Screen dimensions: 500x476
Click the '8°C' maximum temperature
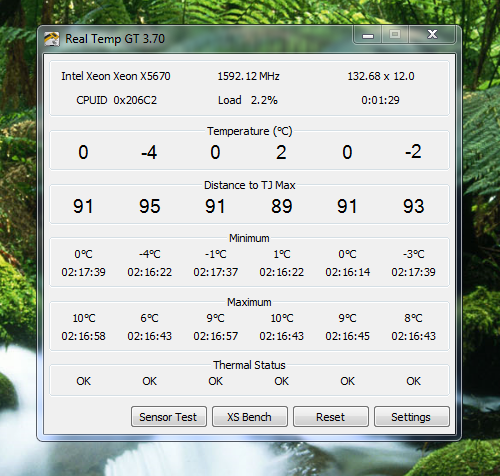pos(413,318)
